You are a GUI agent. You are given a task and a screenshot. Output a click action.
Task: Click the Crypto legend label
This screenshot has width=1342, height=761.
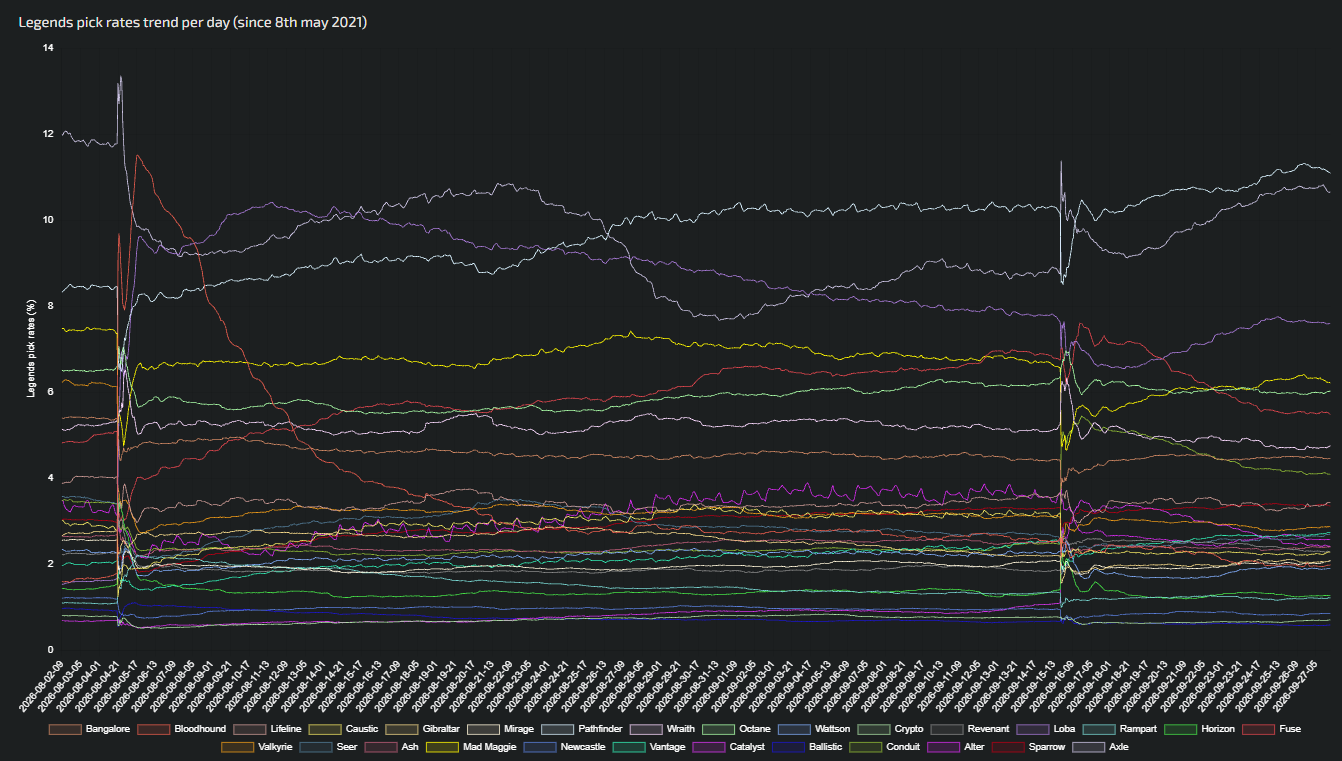[908, 729]
